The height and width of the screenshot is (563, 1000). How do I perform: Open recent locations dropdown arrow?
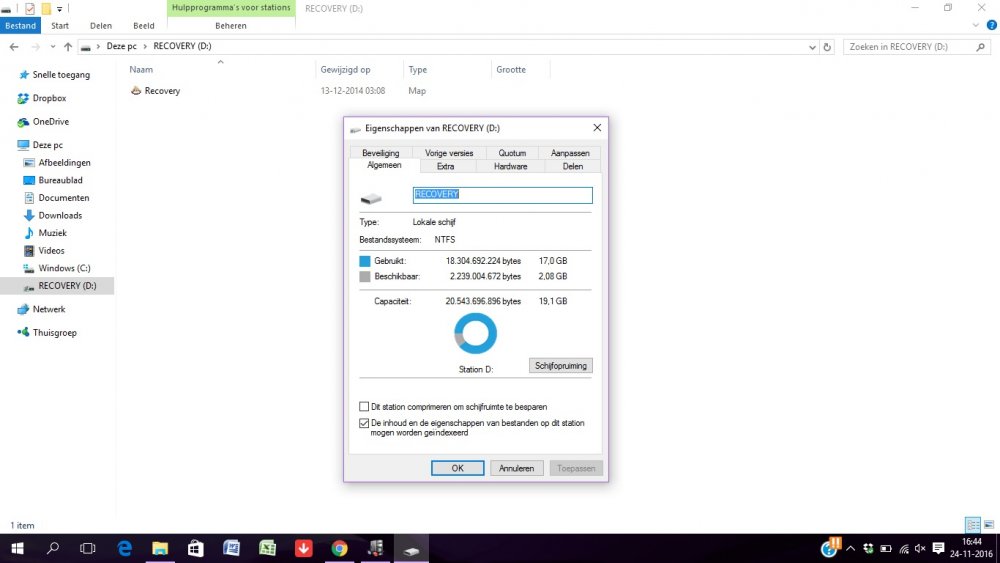tap(52, 47)
